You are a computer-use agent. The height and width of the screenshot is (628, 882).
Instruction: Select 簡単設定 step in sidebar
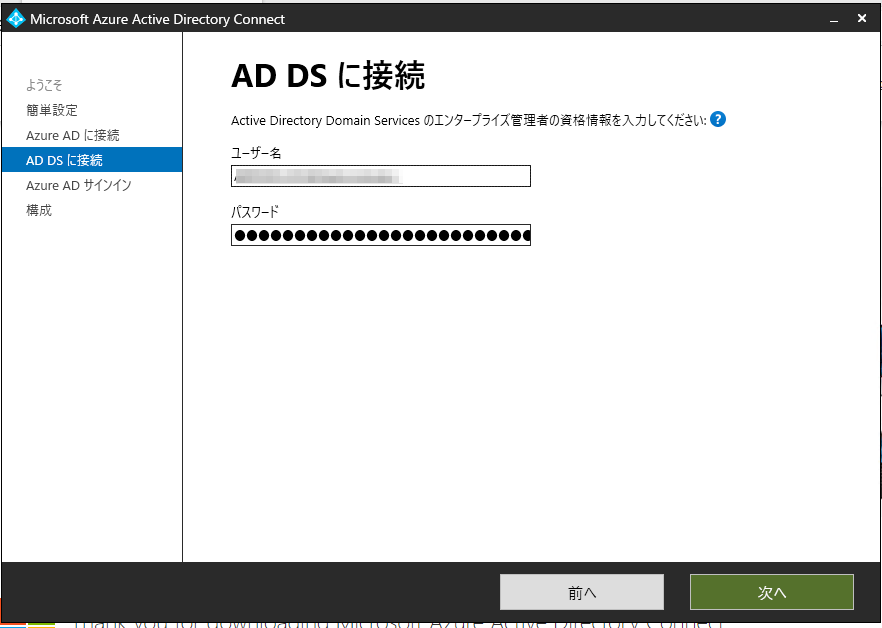tap(52, 110)
